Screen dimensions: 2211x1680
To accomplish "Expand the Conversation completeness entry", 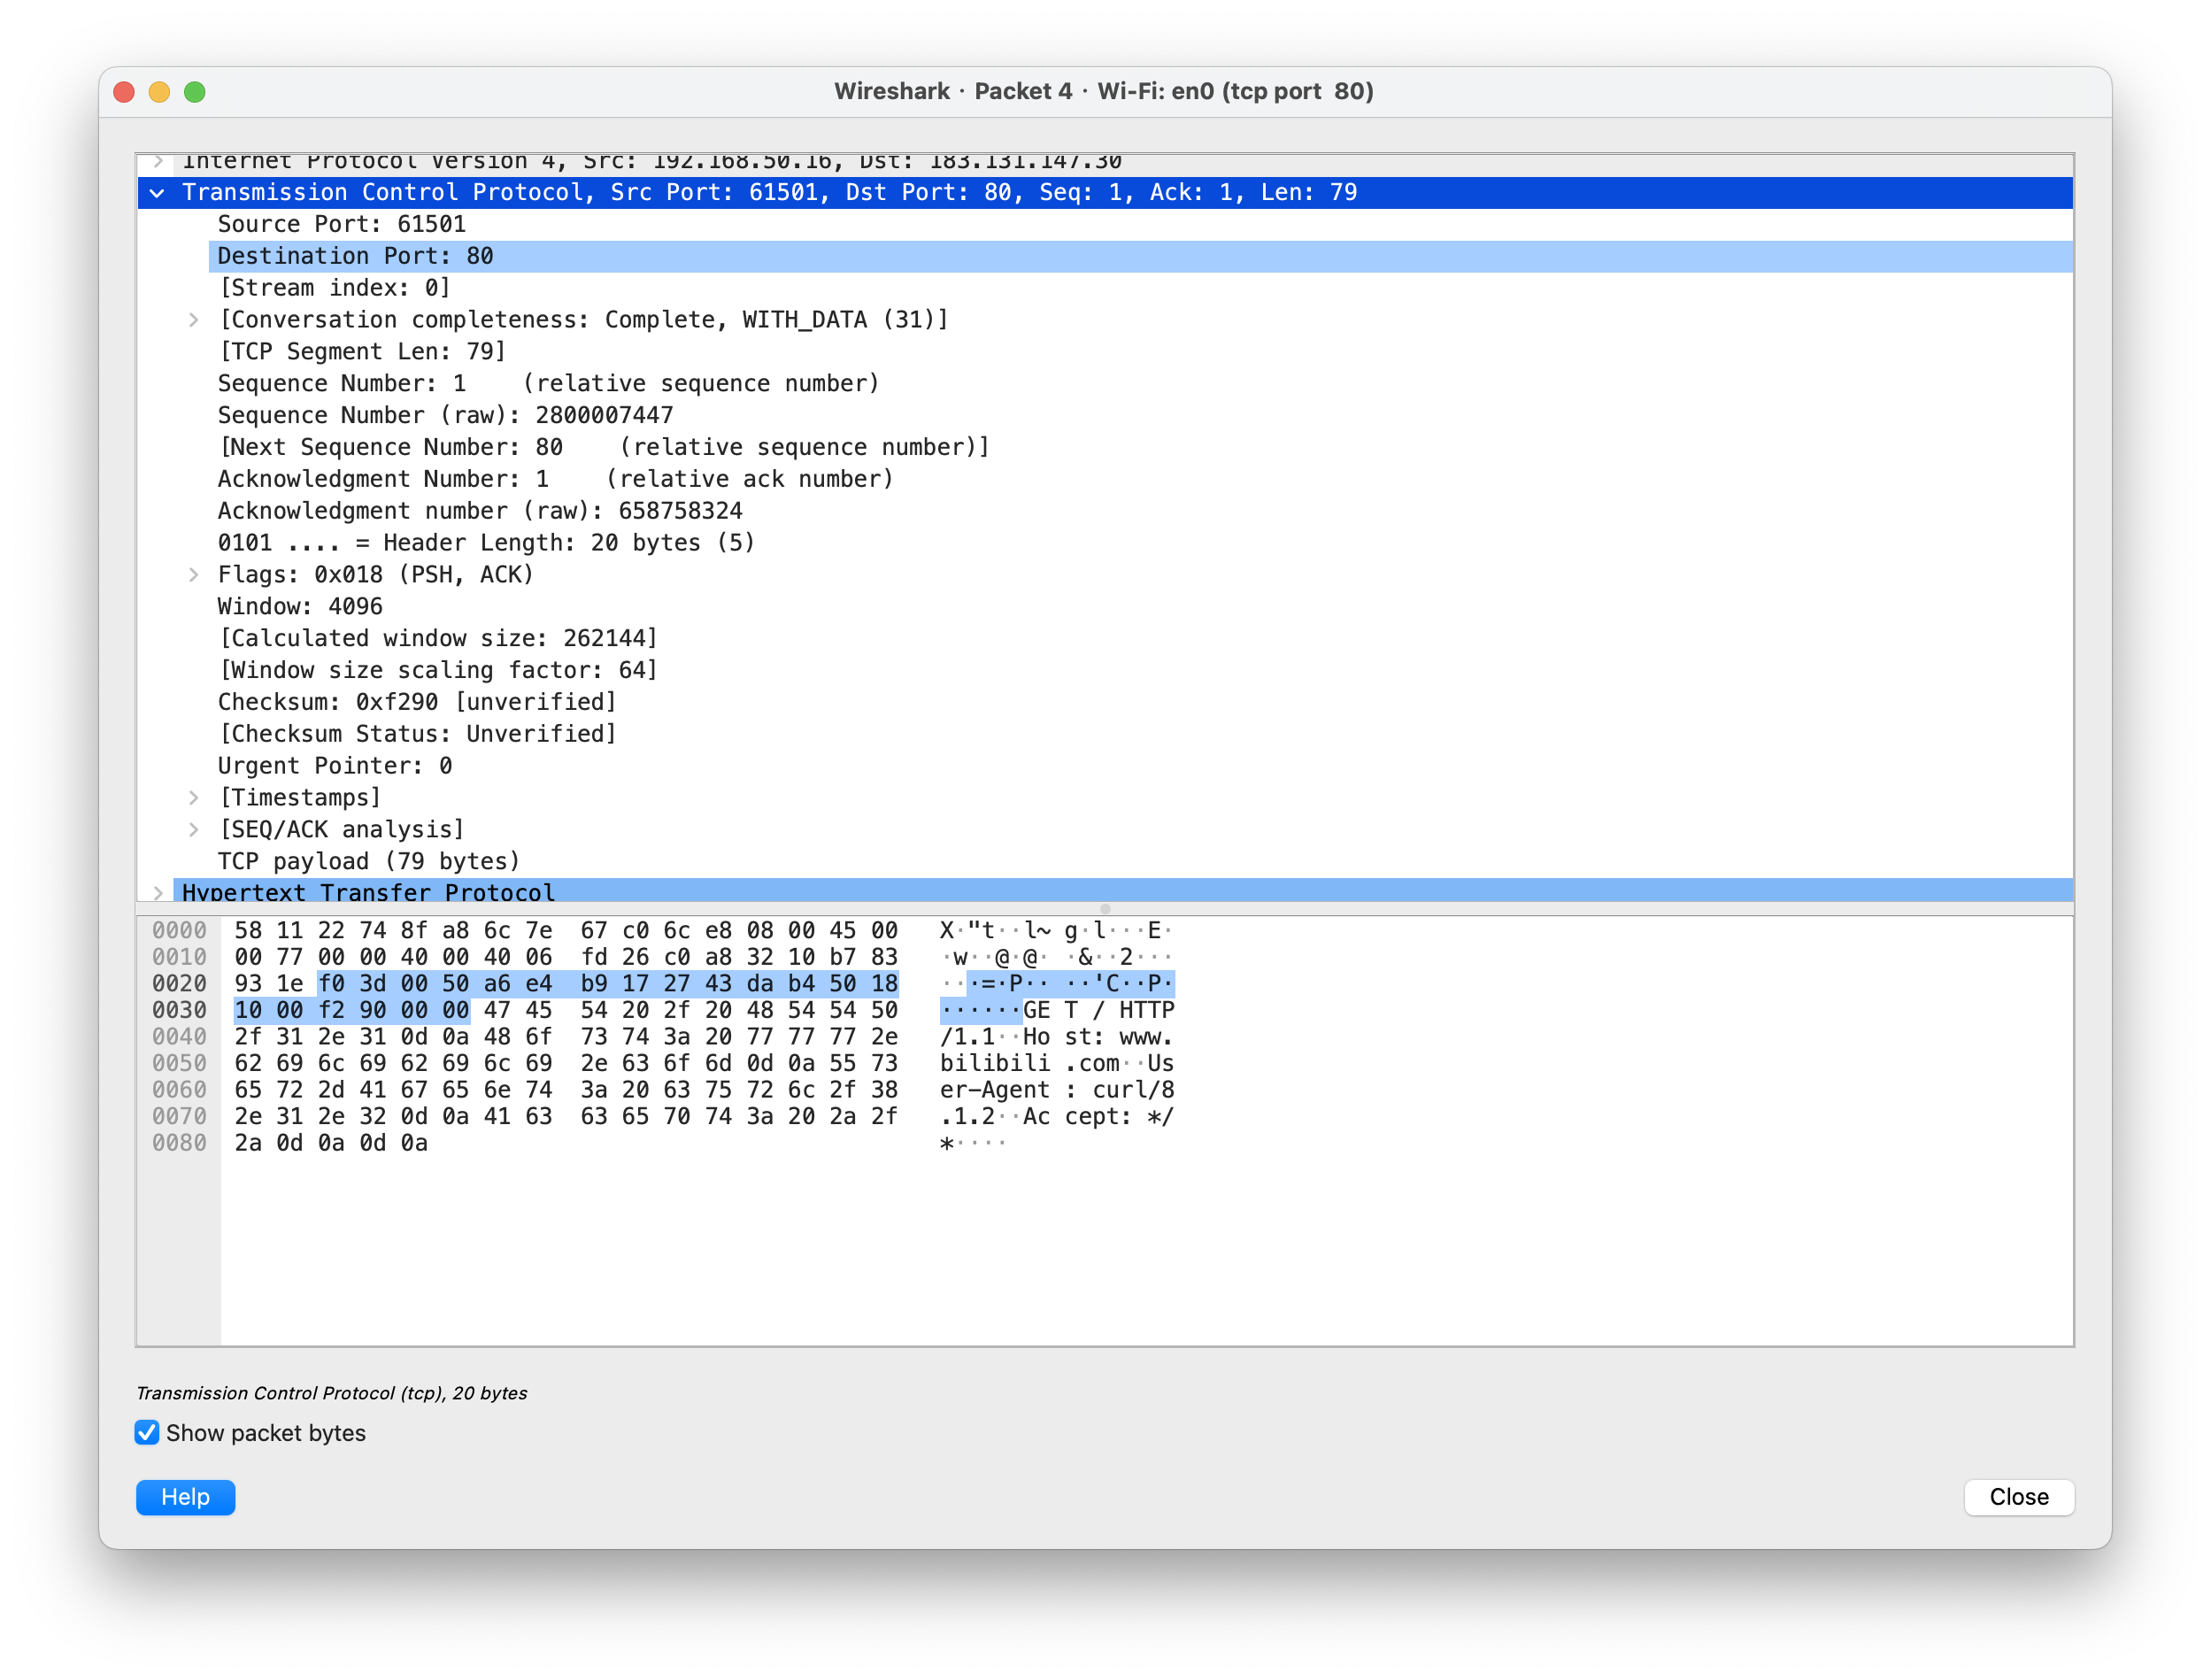I will 194,320.
